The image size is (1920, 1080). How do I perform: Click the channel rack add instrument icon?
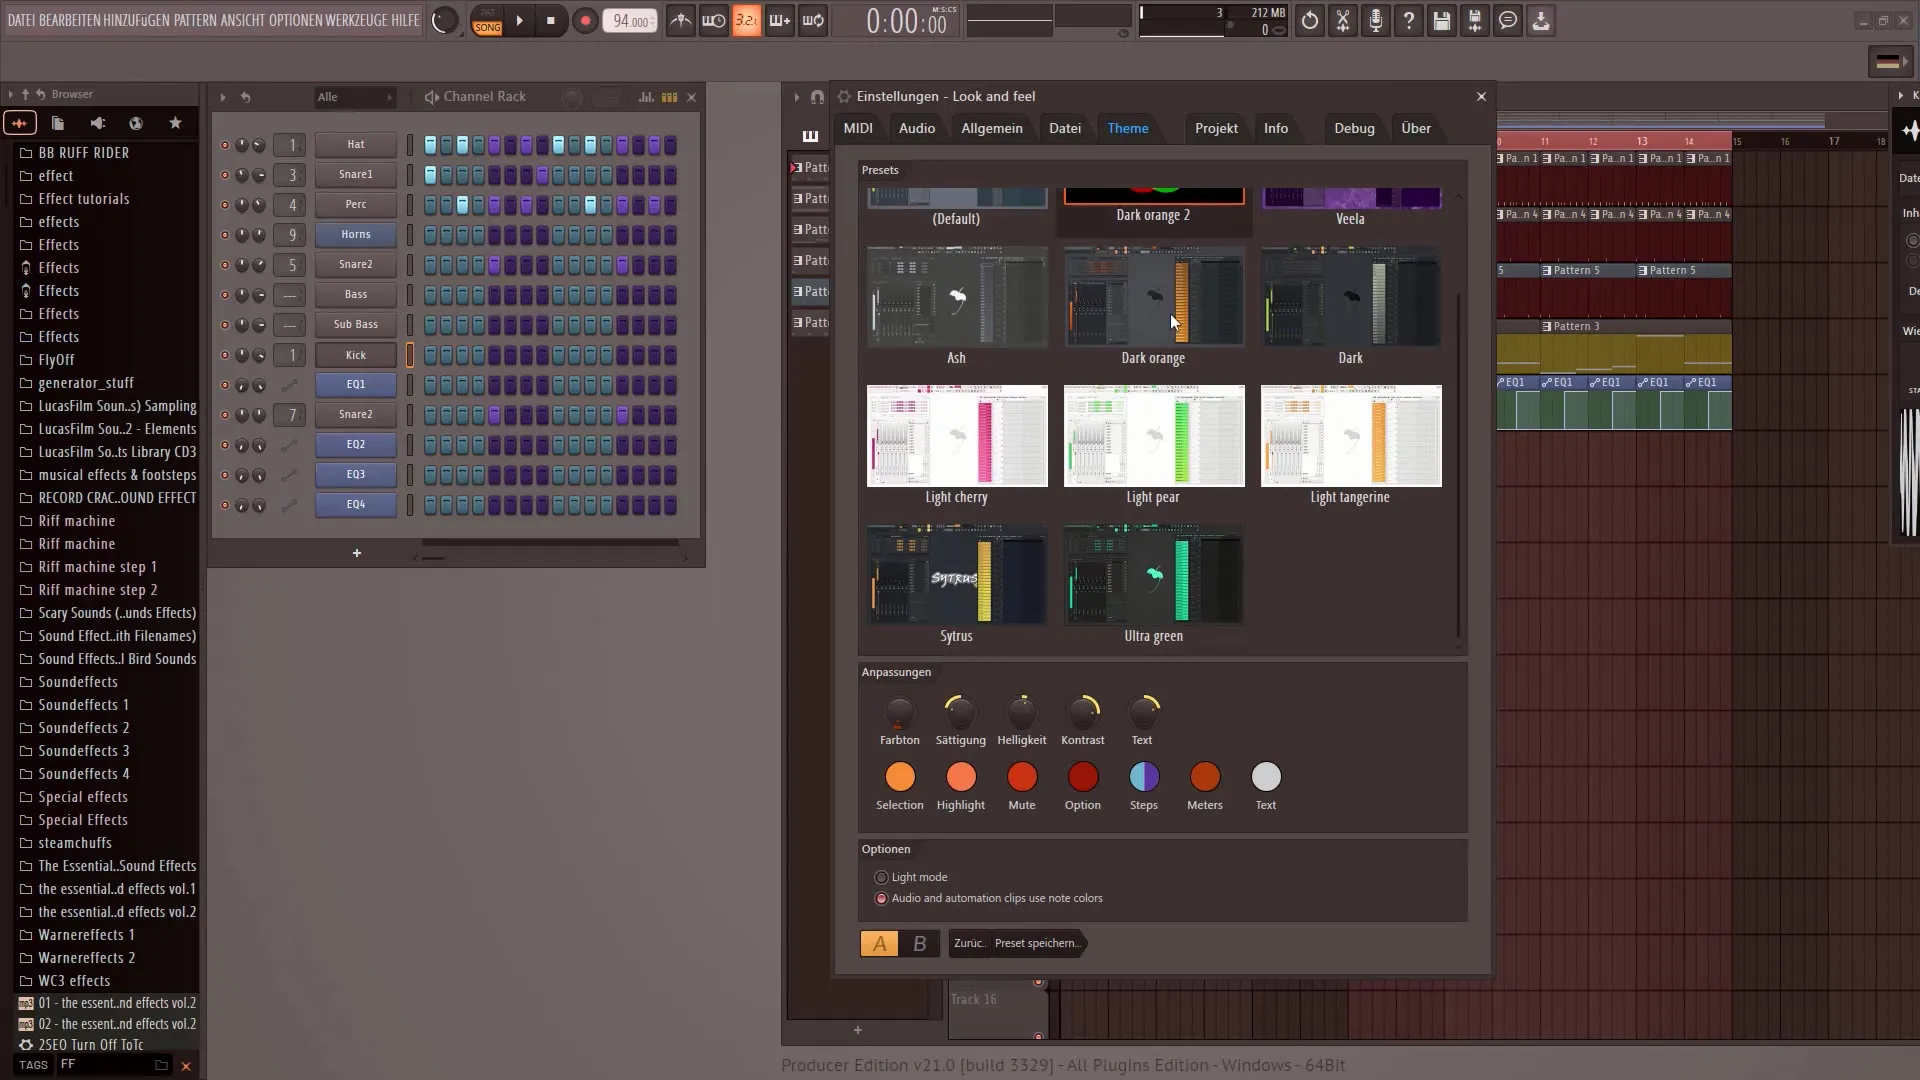click(356, 551)
